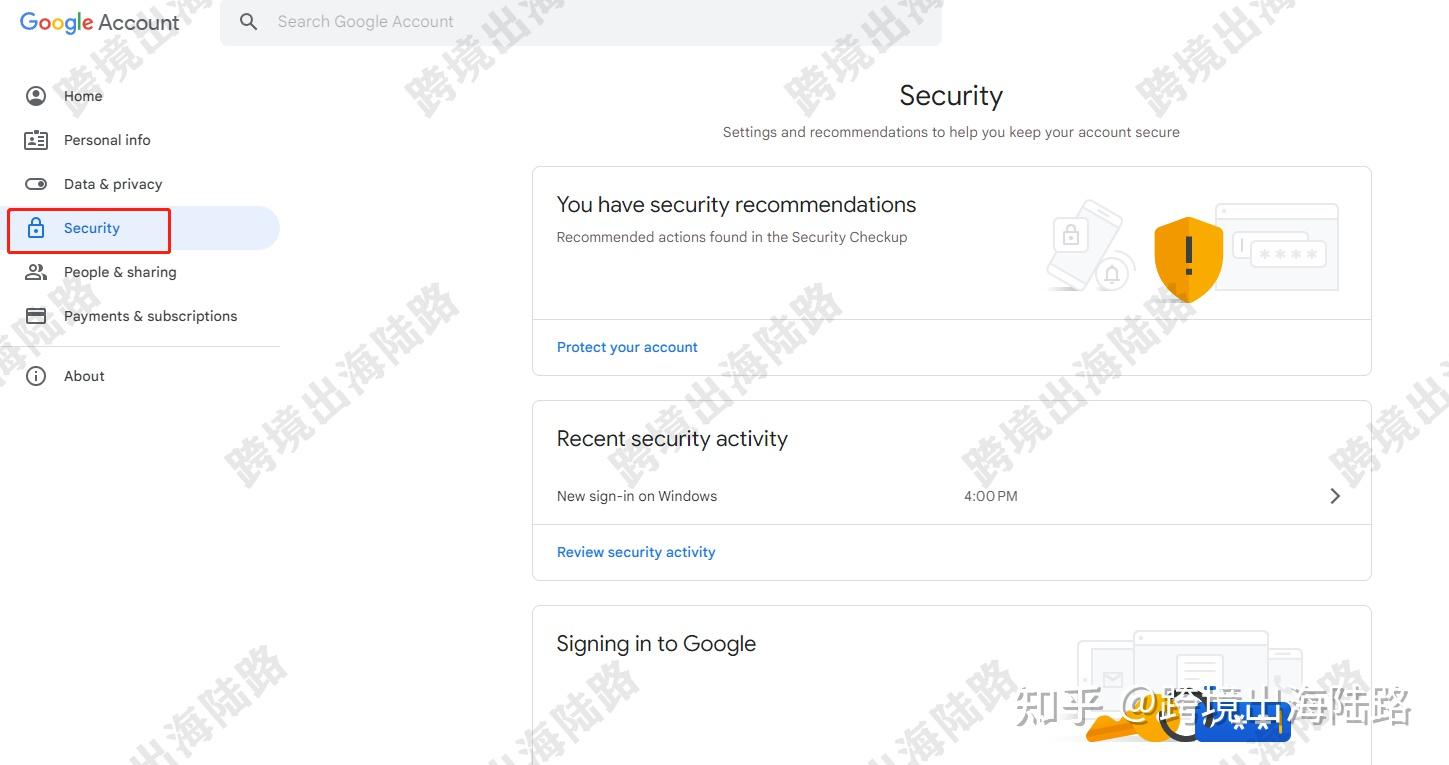The height and width of the screenshot is (765, 1449).
Task: Click the About info icon
Action: click(36, 376)
